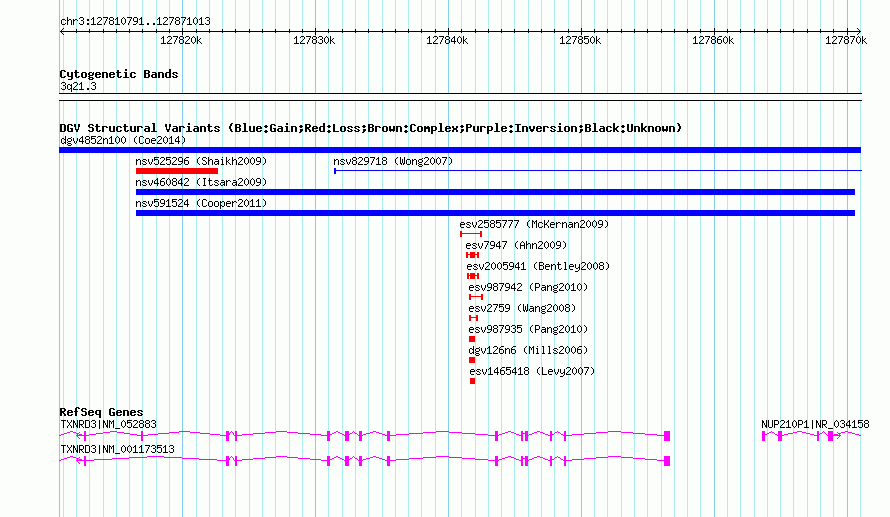This screenshot has height=517, width=890.
Task: Click the 127840k ruler tick label
Action: pyautogui.click(x=447, y=40)
